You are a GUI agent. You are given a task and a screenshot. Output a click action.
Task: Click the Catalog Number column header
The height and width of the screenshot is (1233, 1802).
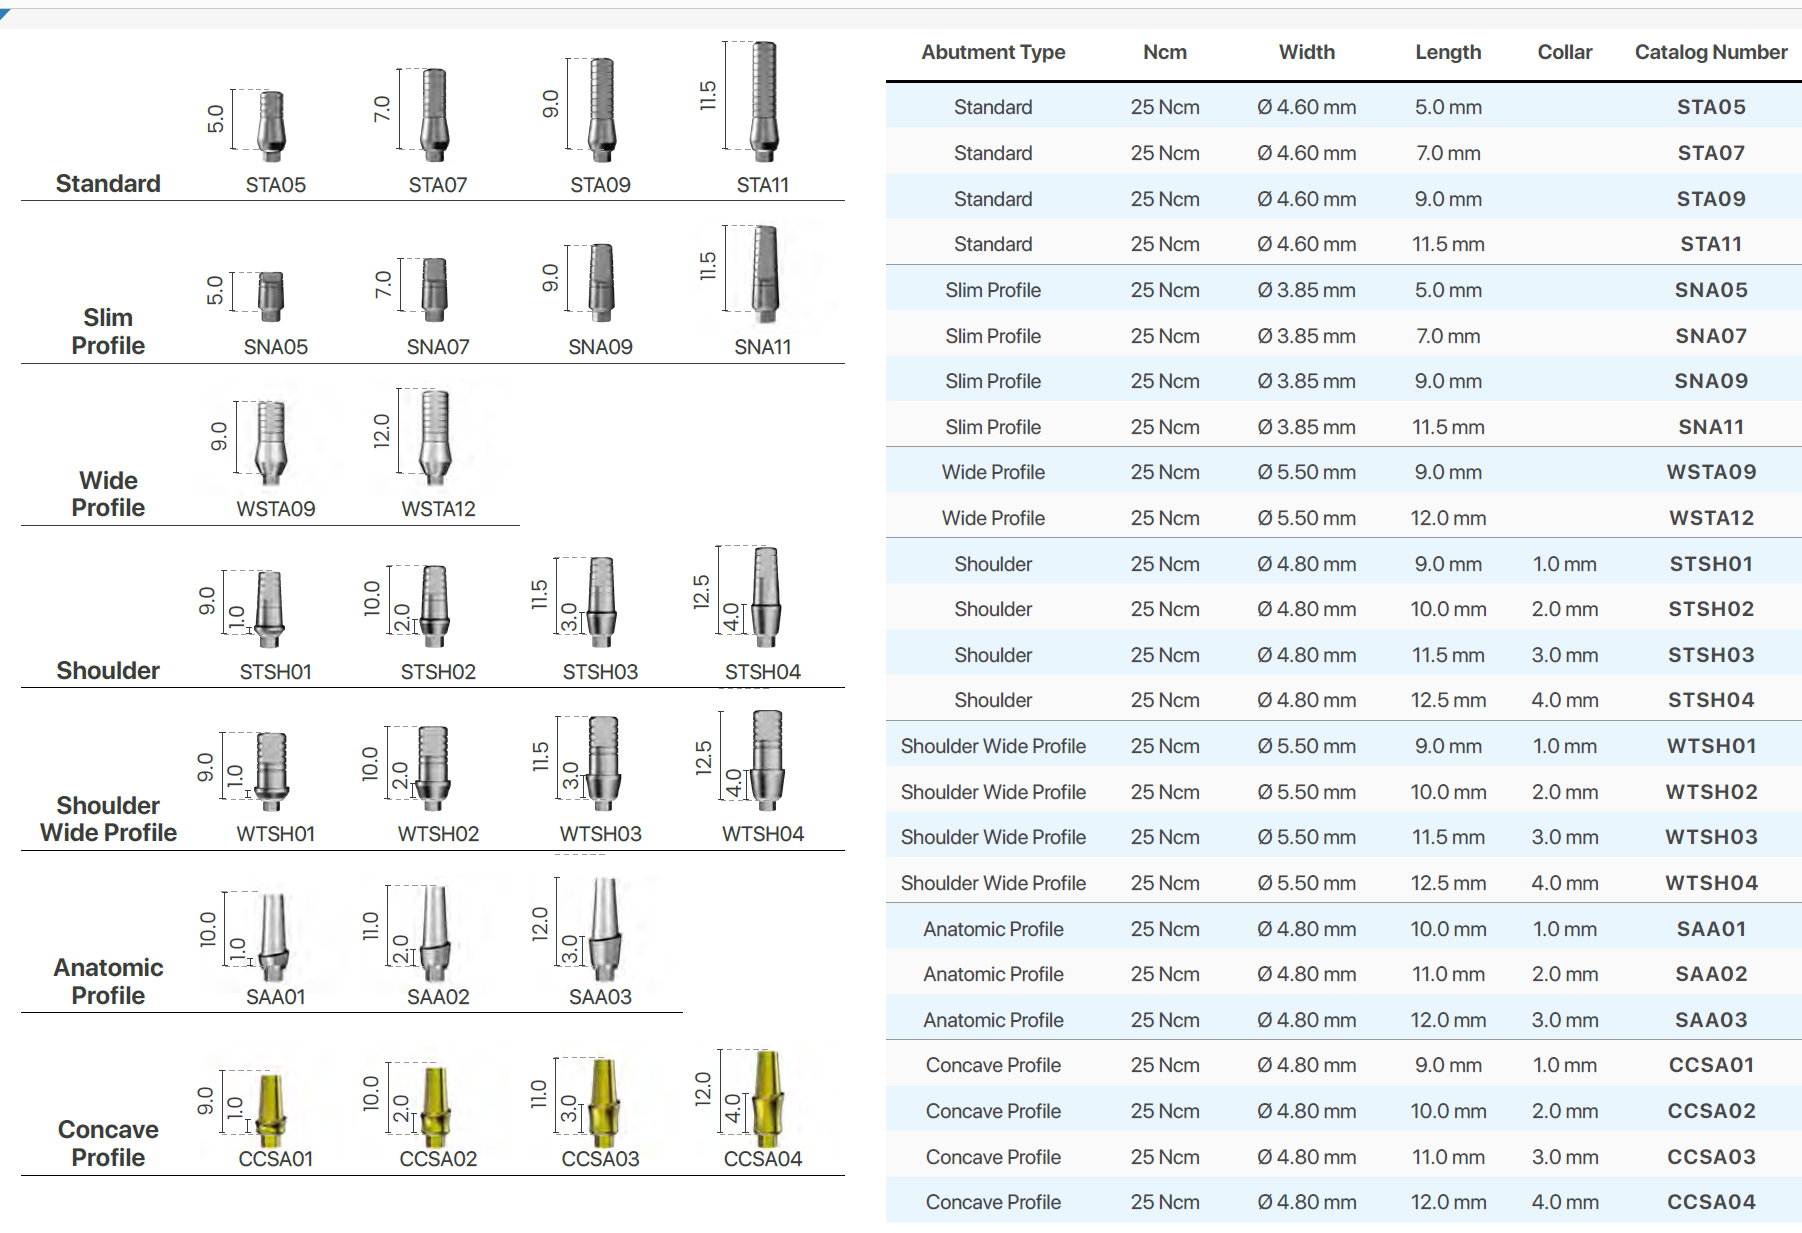(1710, 52)
